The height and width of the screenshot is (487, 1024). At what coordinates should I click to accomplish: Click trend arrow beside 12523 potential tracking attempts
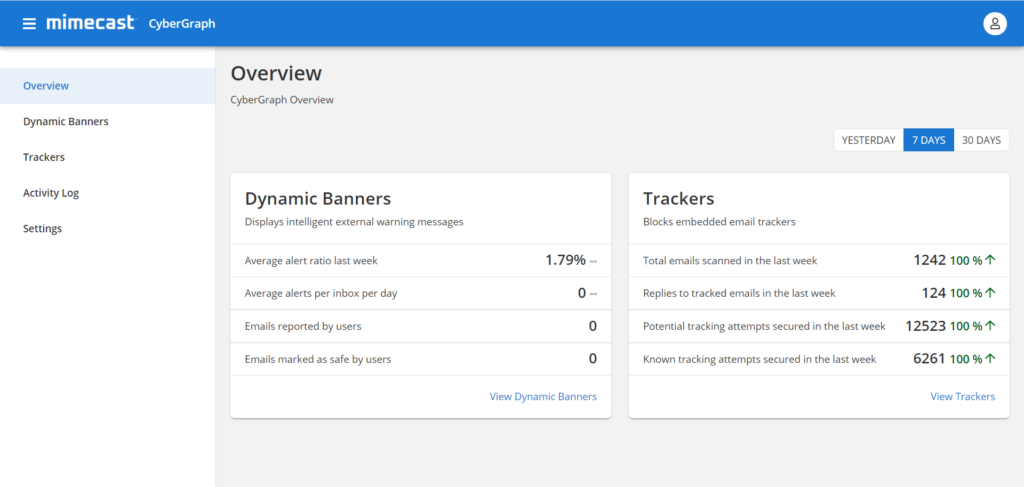coord(990,326)
